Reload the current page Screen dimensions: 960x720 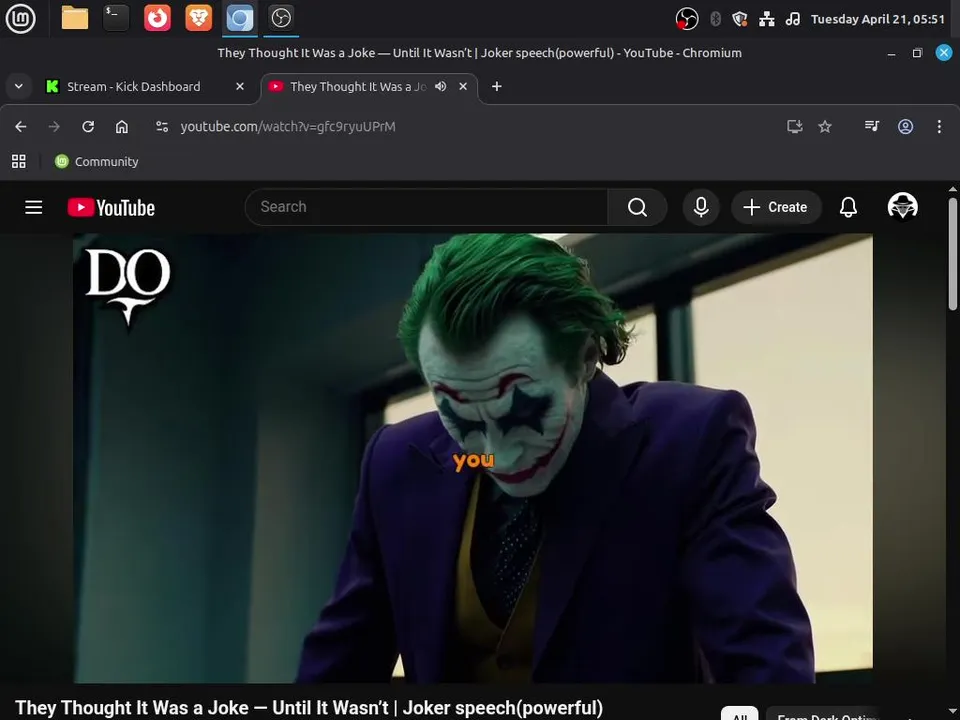pyautogui.click(x=88, y=126)
